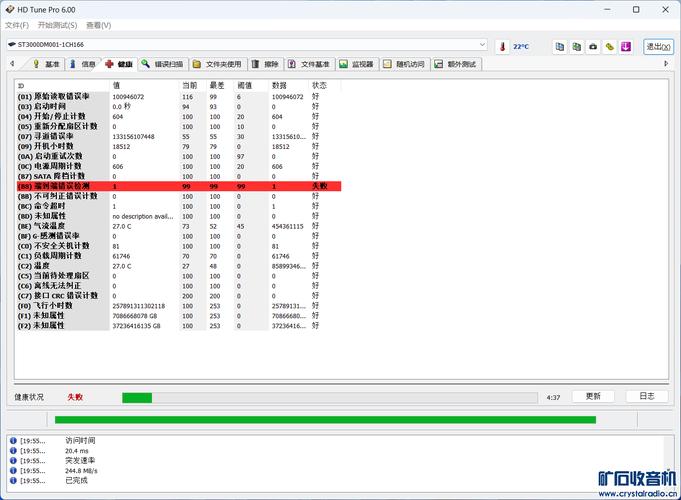Click the ID column header

pos(62,86)
